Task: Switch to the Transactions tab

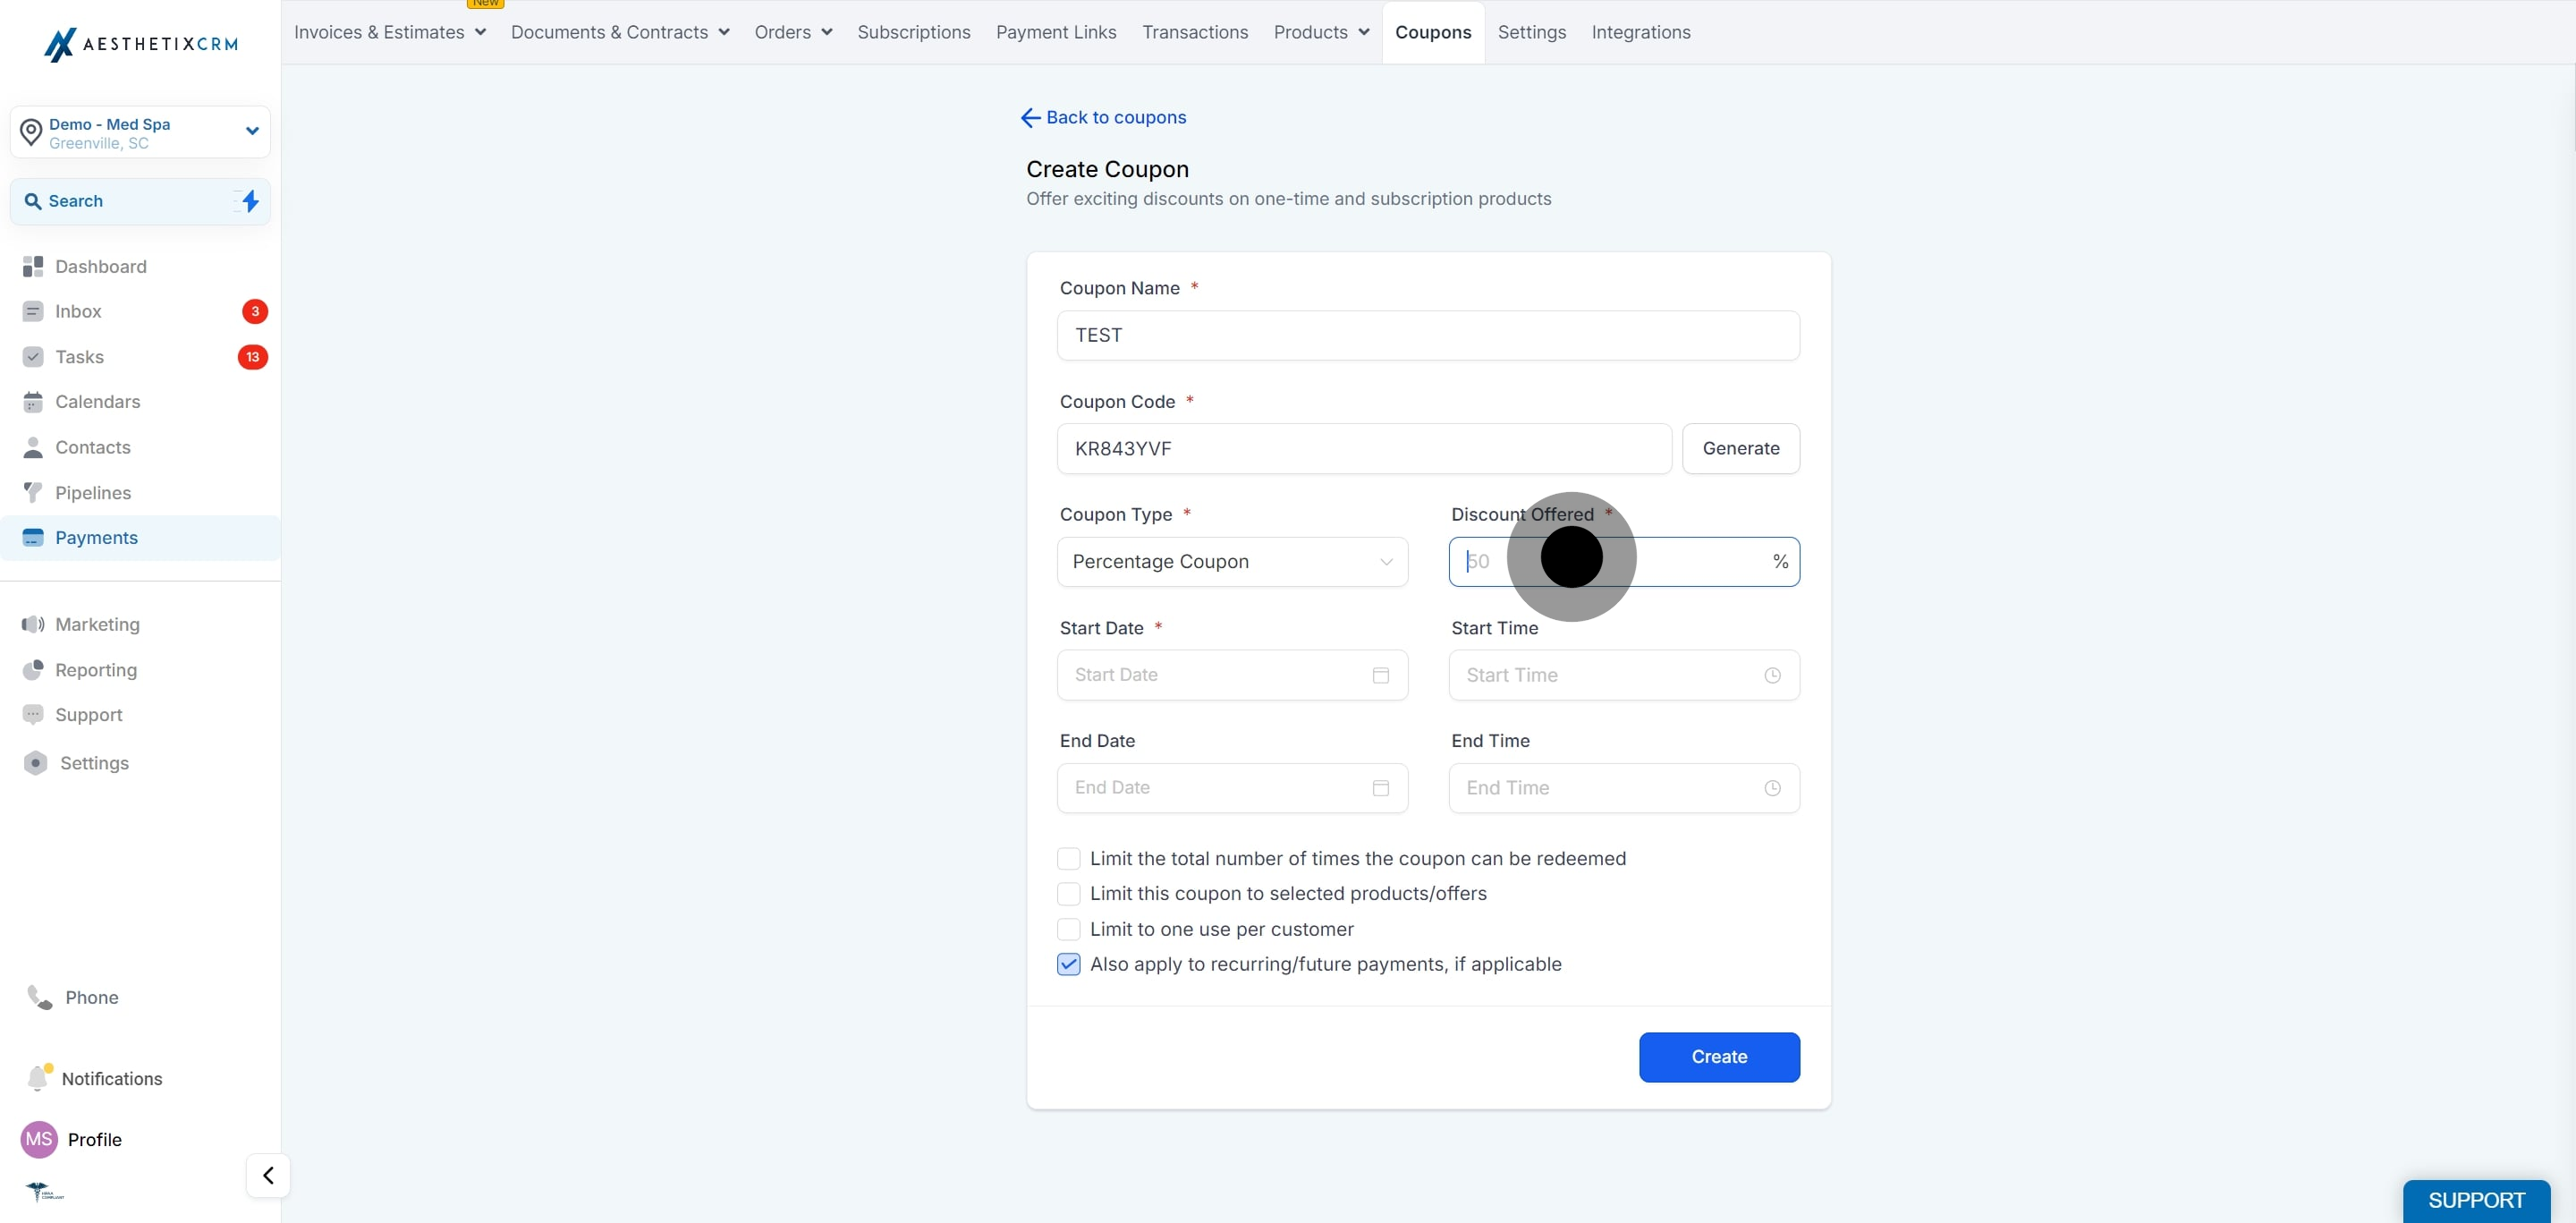Action: pyautogui.click(x=1195, y=32)
